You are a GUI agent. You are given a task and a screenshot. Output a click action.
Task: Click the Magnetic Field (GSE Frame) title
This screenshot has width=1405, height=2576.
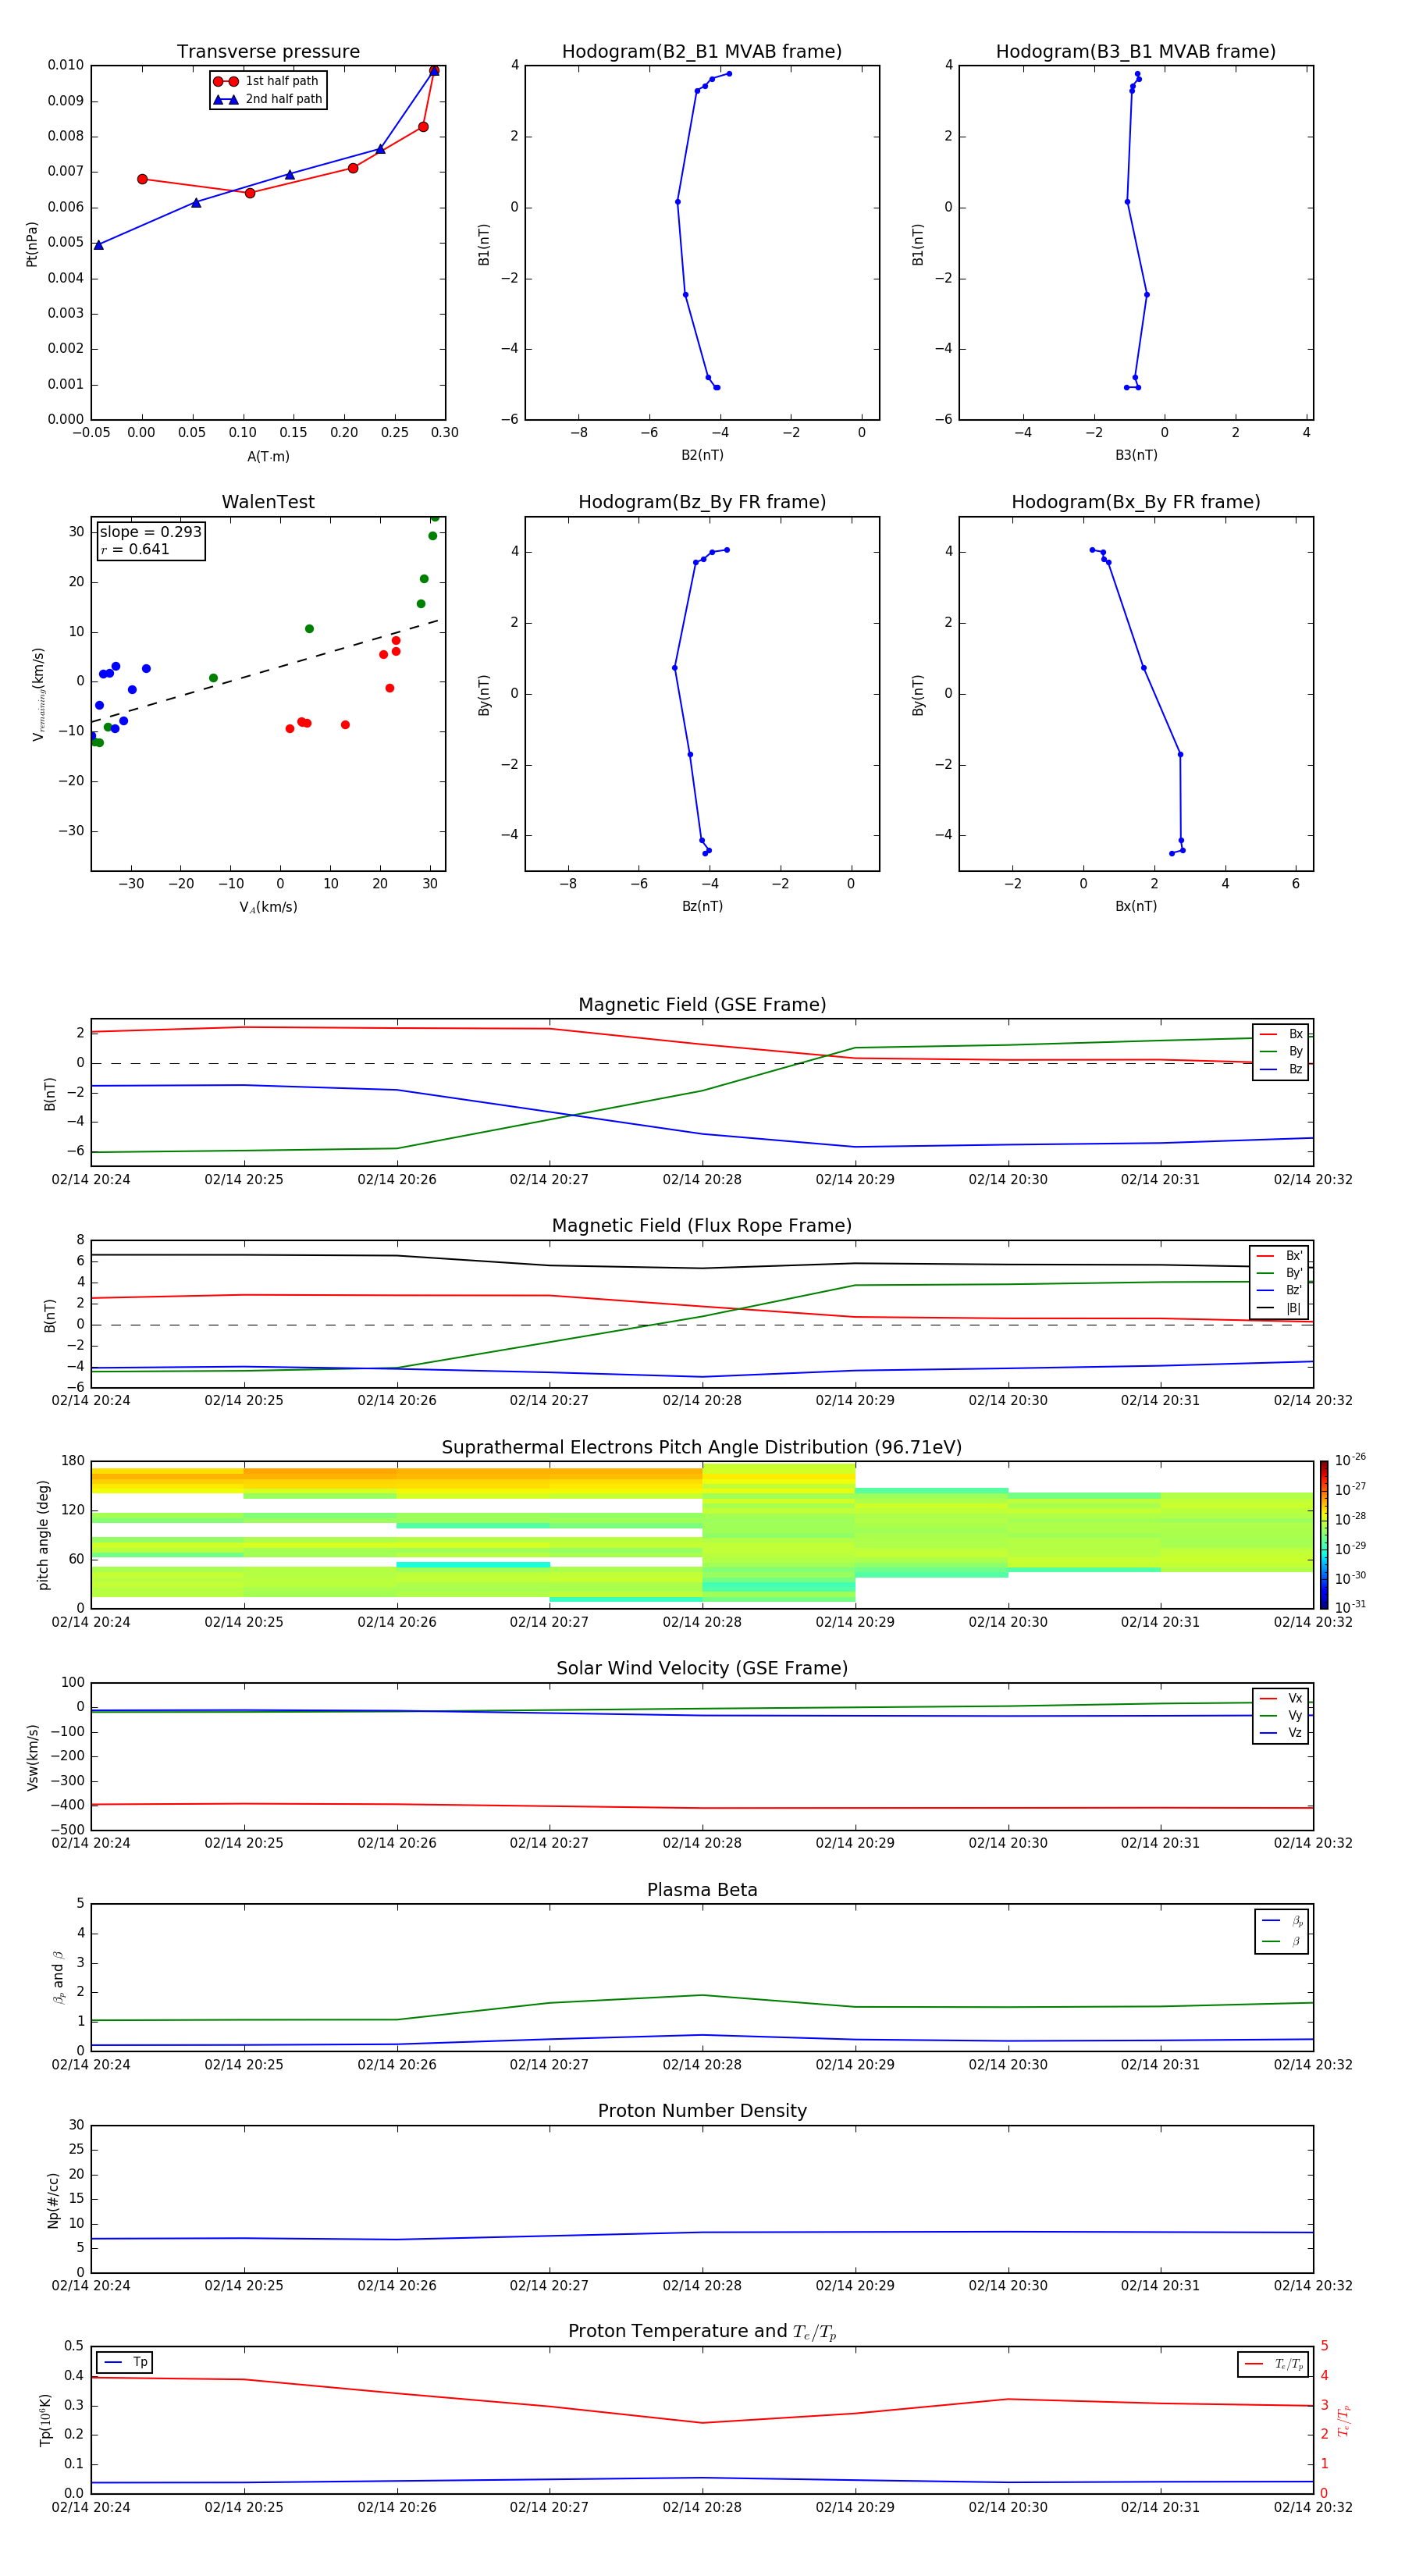[702, 1005]
